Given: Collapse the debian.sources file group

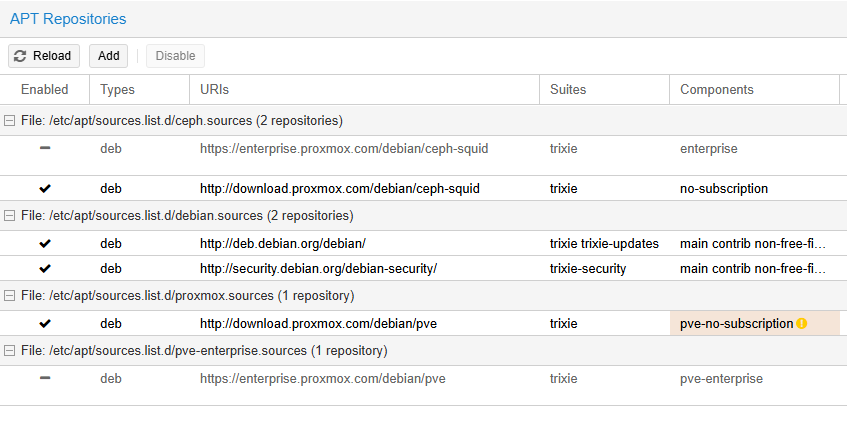Looking at the screenshot, I should click(x=9, y=216).
